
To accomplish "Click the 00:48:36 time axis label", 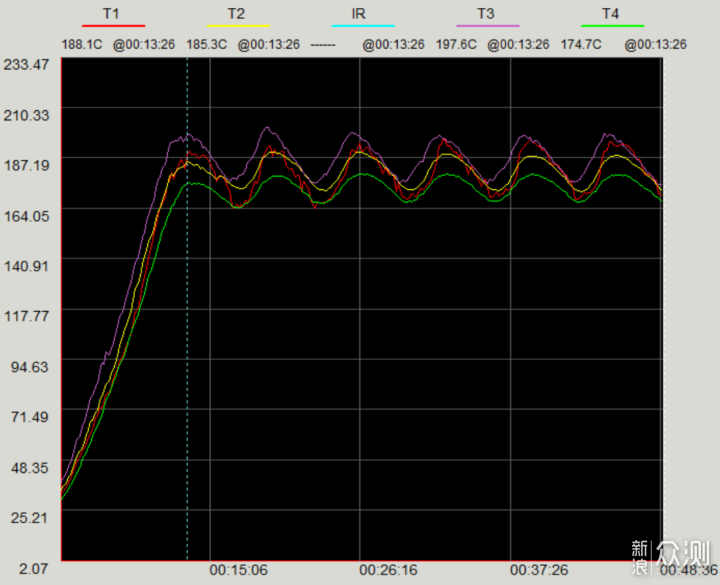I will [x=689, y=570].
